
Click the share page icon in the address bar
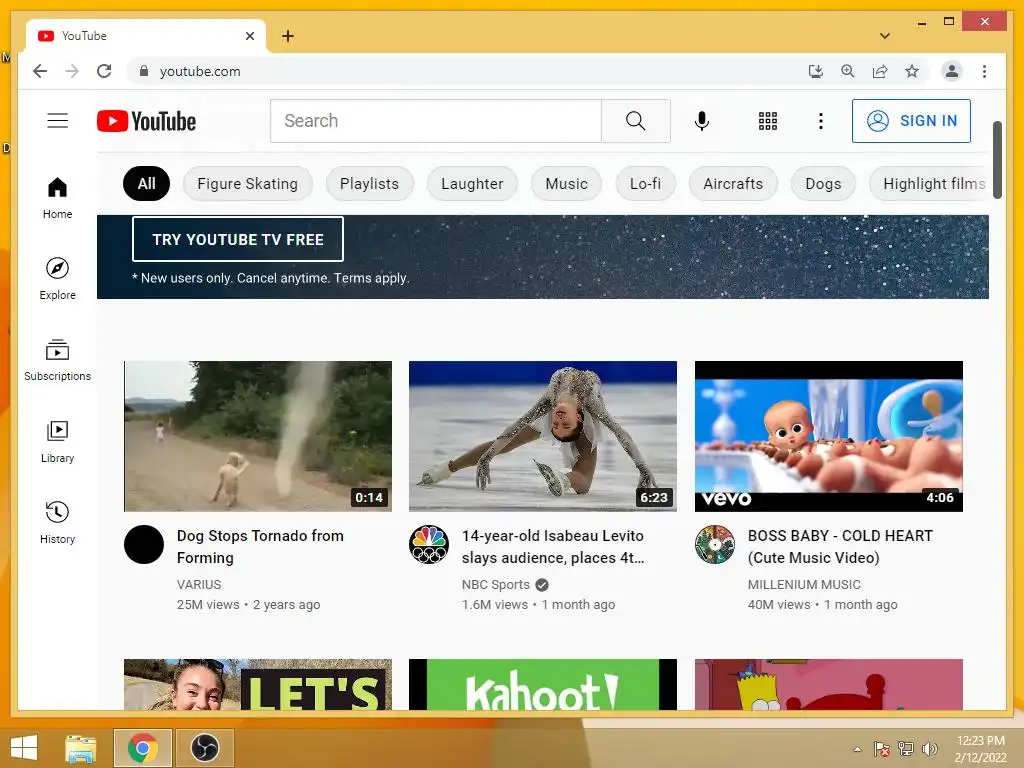tap(880, 71)
